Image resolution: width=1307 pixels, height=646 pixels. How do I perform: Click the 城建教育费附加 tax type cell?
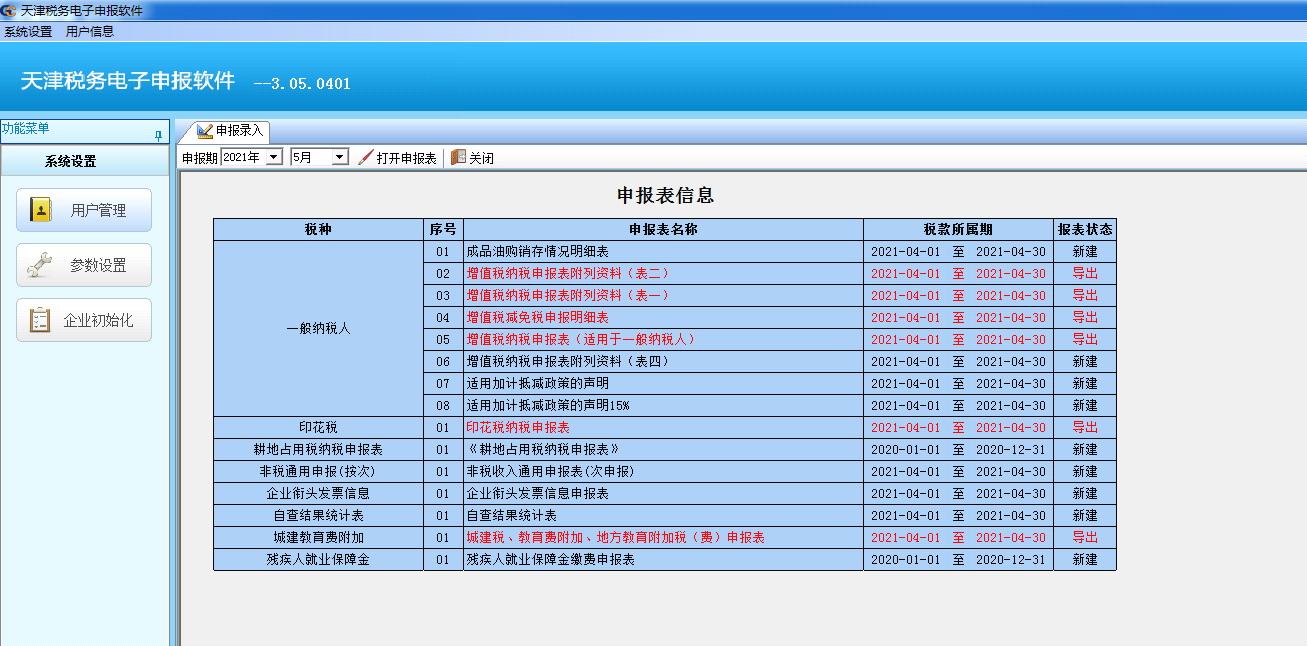[318, 538]
